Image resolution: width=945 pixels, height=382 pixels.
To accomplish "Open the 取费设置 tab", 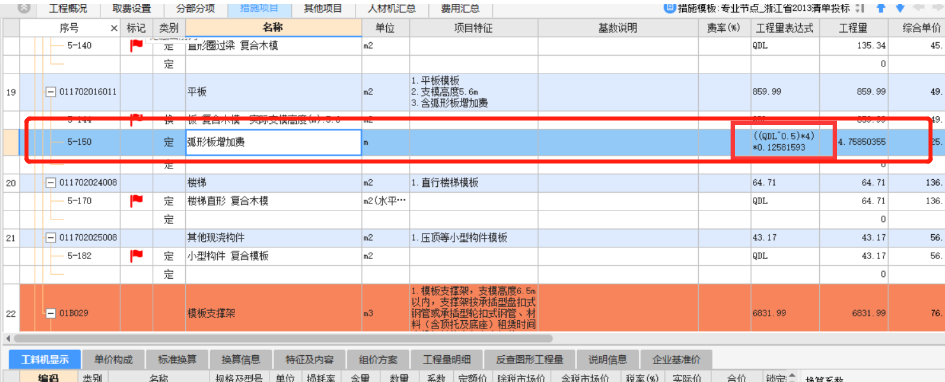I will (x=132, y=8).
